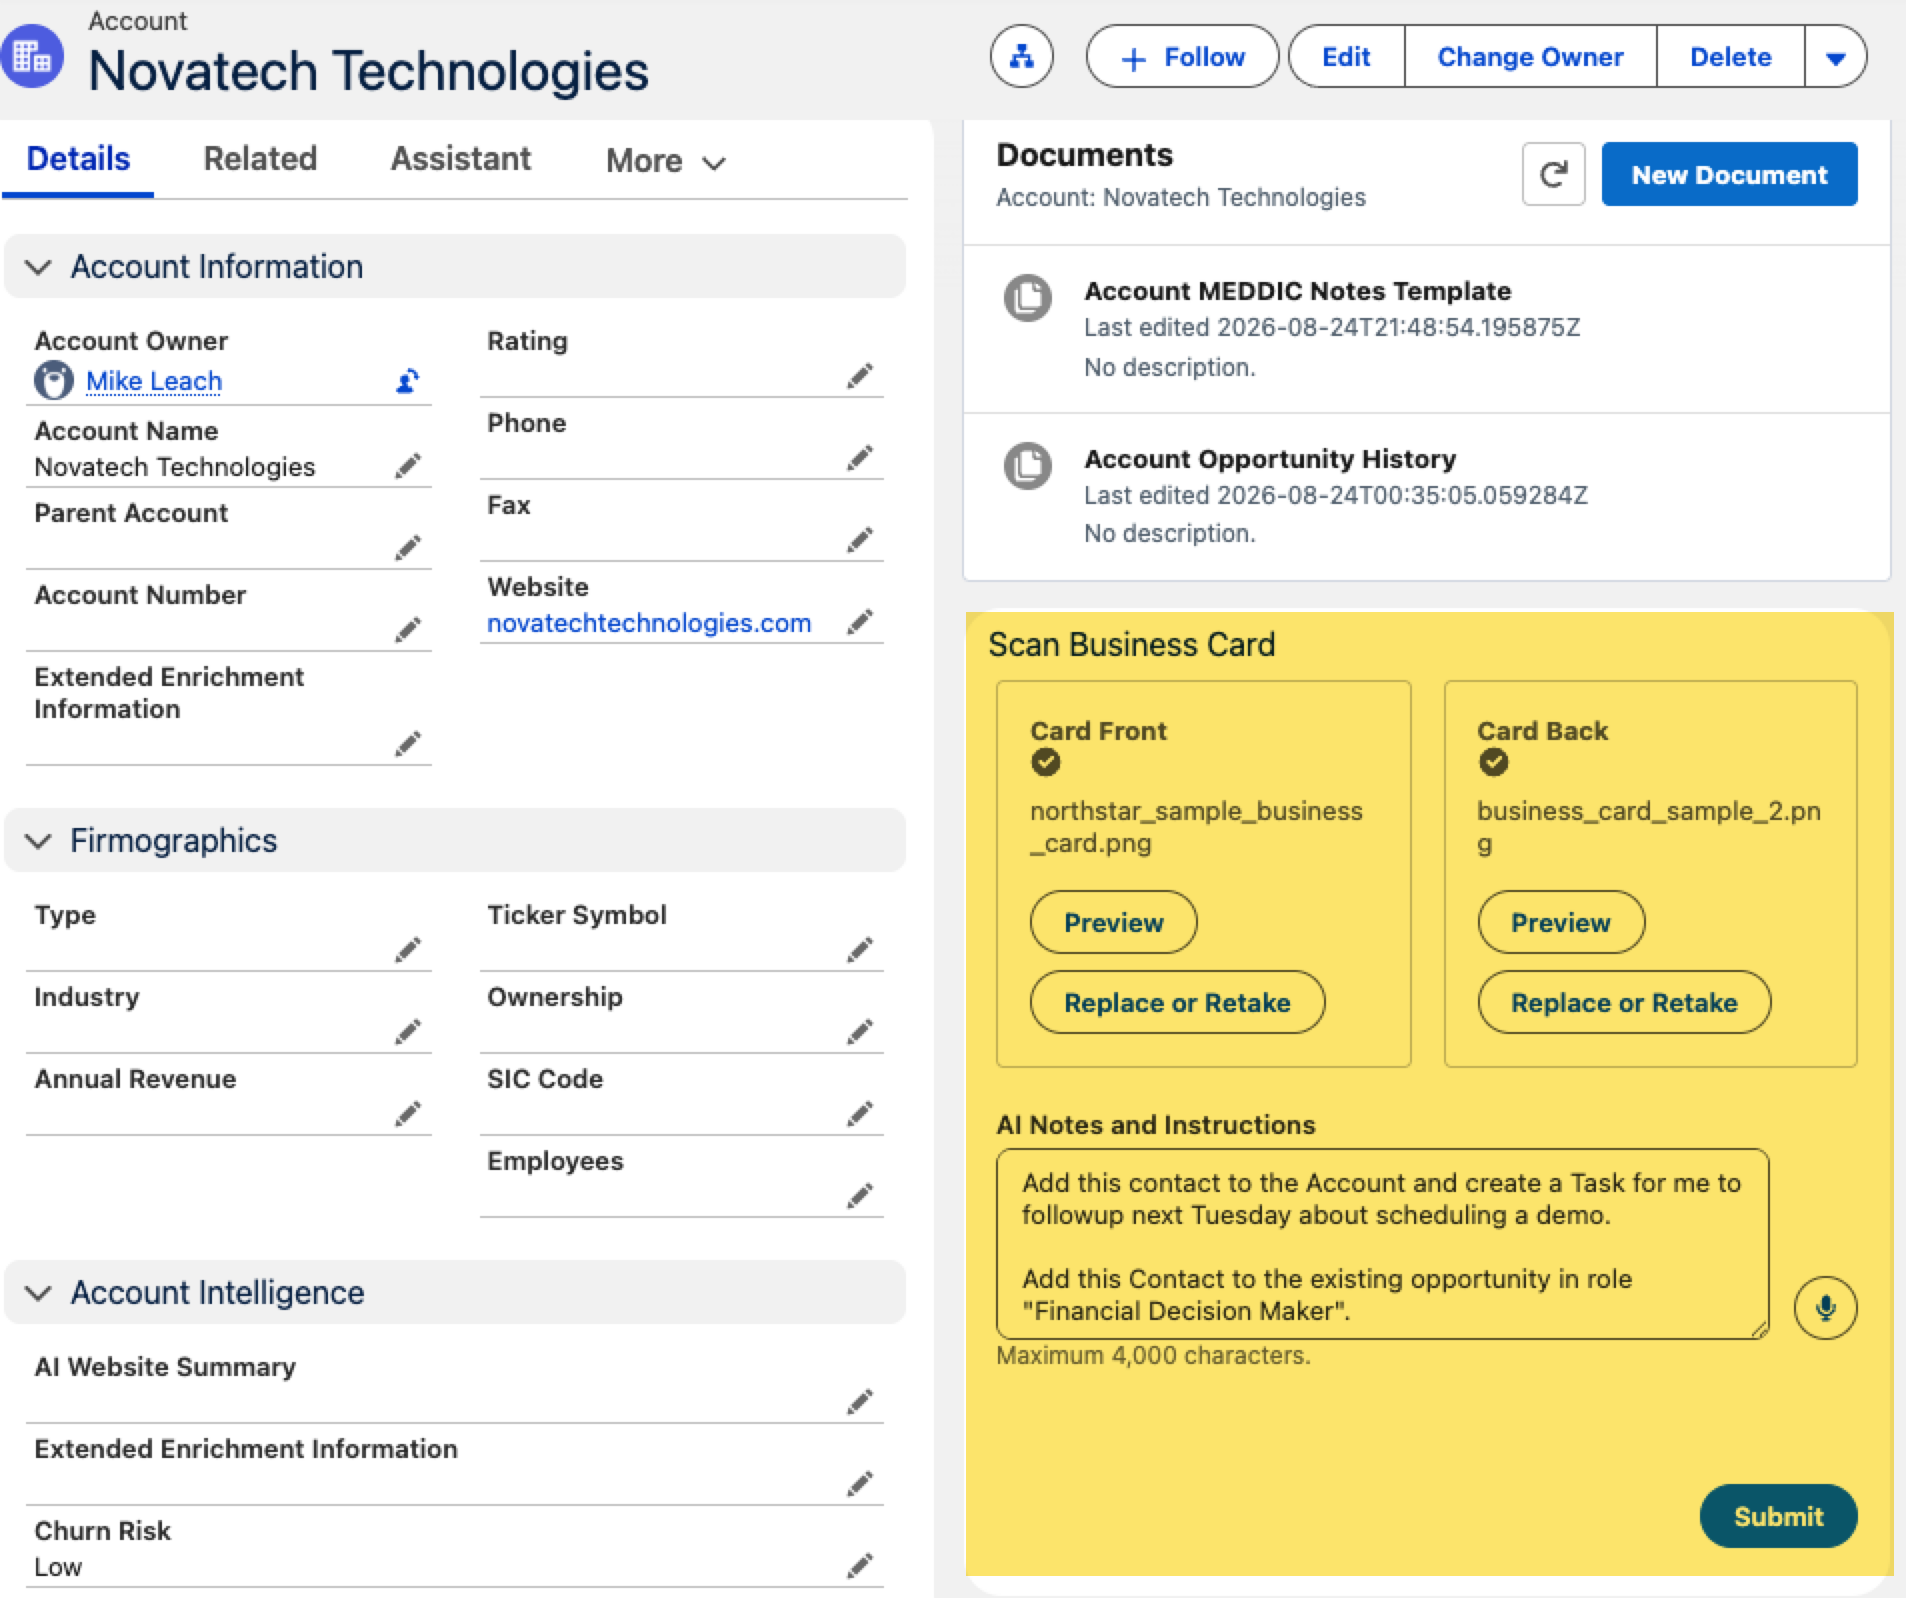Click the text area resize handle corner
The width and height of the screenshot is (1906, 1598).
click(1759, 1329)
